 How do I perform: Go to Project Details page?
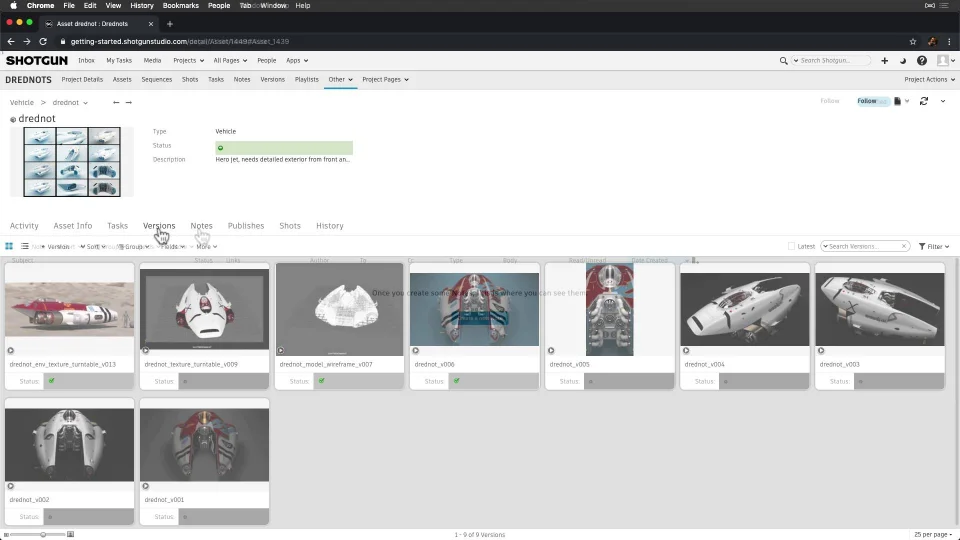pyautogui.click(x=82, y=80)
